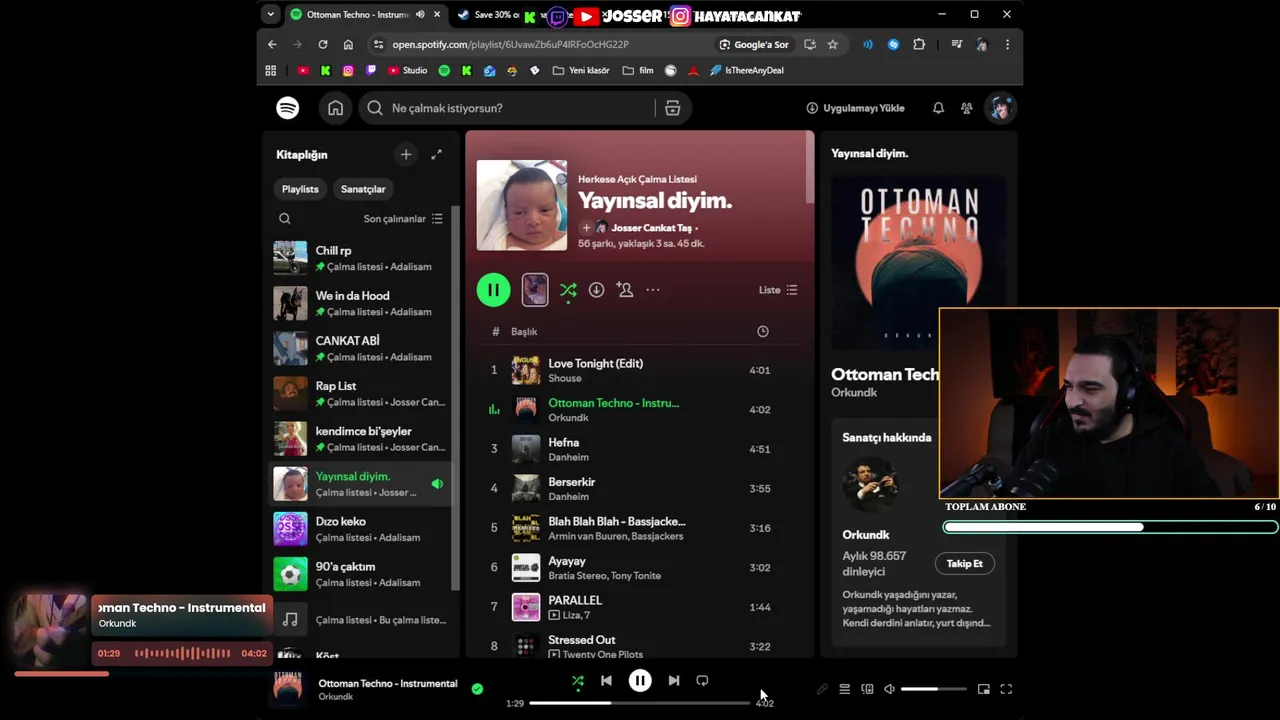
Task: Click Uygulamayı Yükle button
Action: [855, 108]
